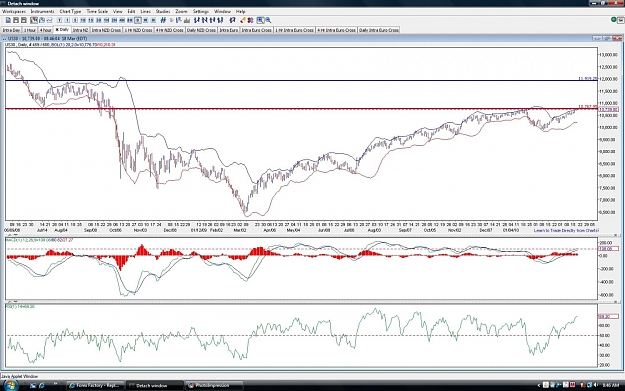Switch to the 1 Hr NZD Cross tab

[x=138, y=30]
